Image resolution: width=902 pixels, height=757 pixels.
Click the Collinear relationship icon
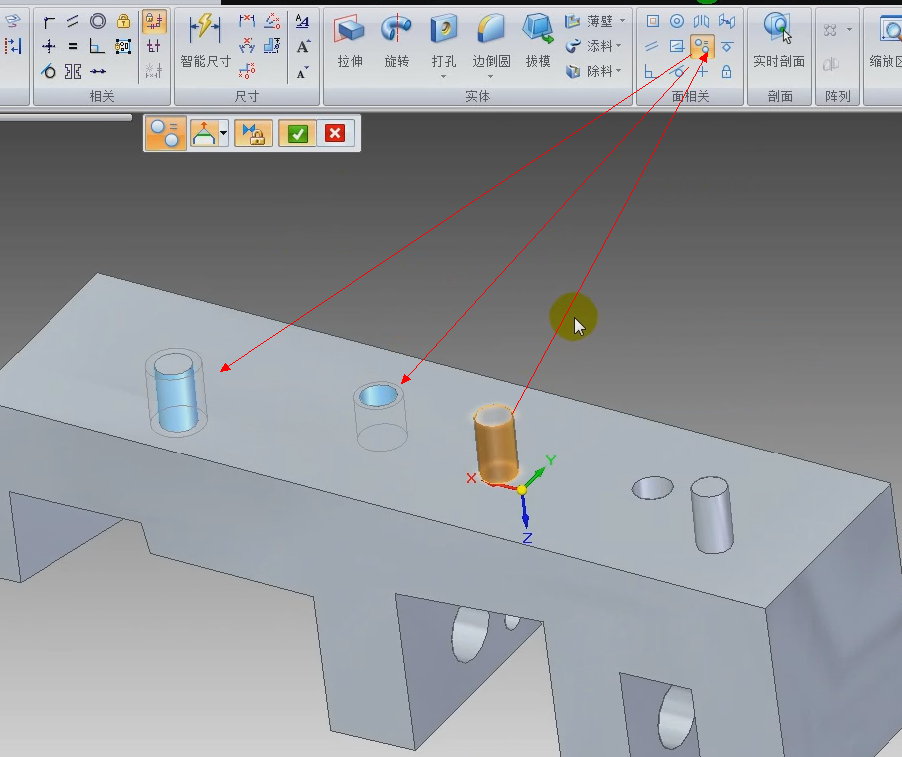98,71
